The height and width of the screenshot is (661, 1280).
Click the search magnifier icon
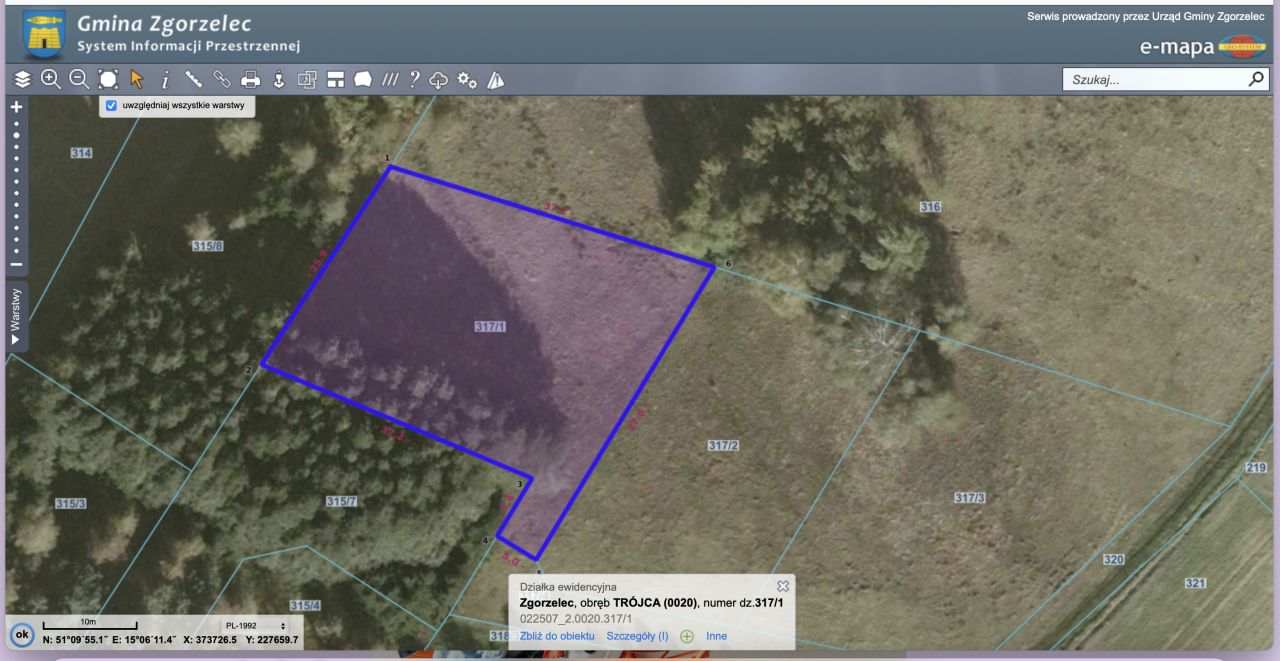coord(1256,79)
